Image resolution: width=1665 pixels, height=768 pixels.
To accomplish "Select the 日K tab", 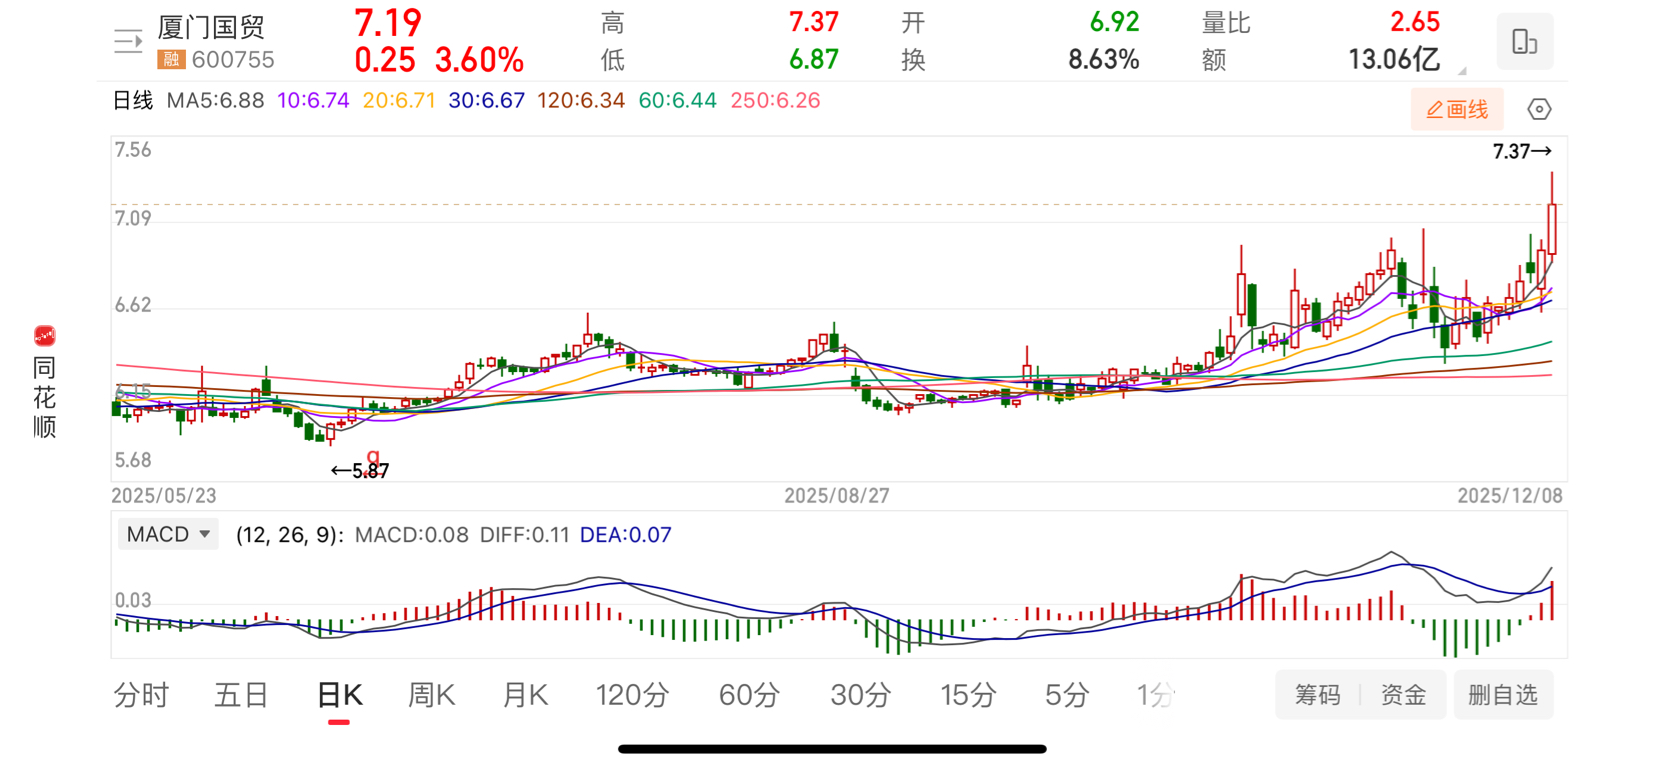I will (339, 695).
